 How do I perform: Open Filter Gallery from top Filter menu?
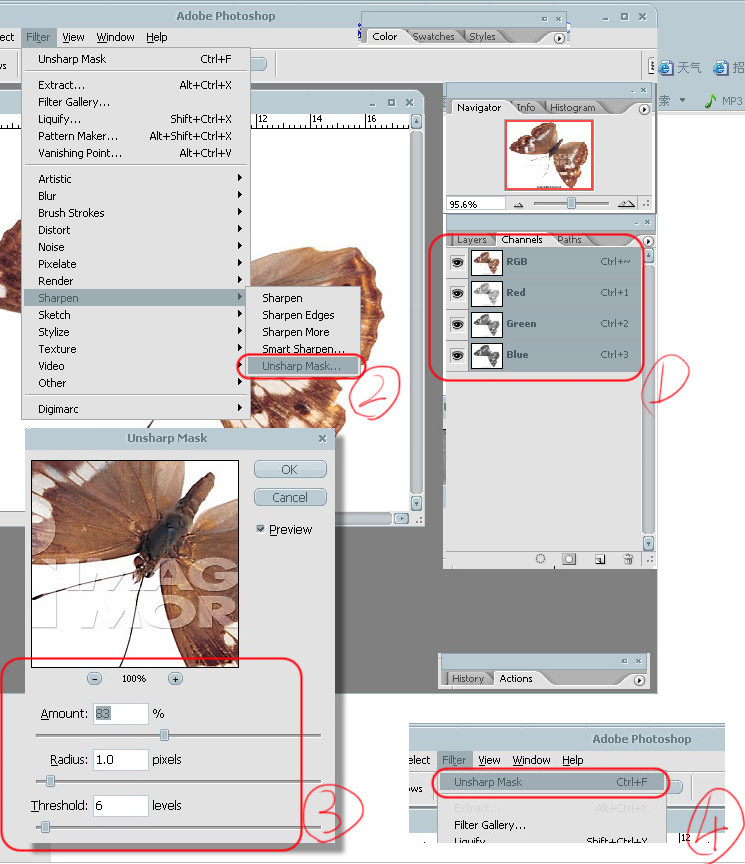click(x=136, y=102)
